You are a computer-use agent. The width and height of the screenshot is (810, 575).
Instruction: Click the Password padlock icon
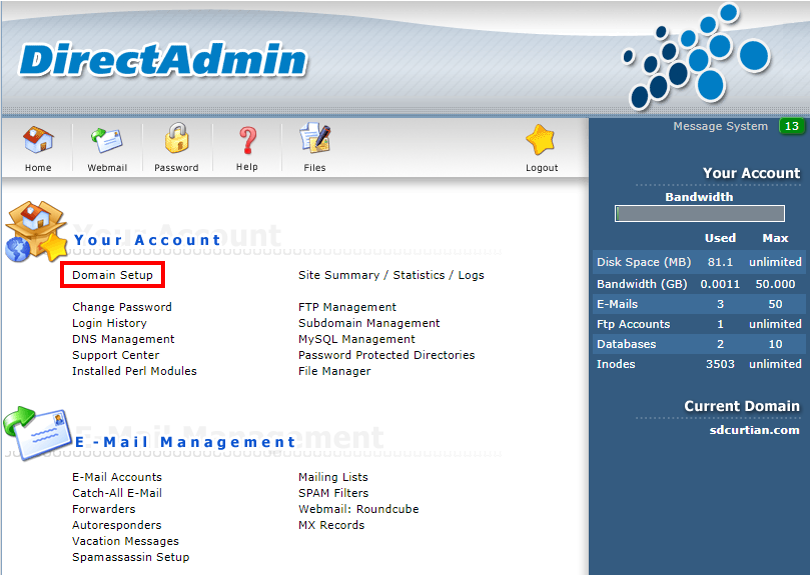coord(177,138)
